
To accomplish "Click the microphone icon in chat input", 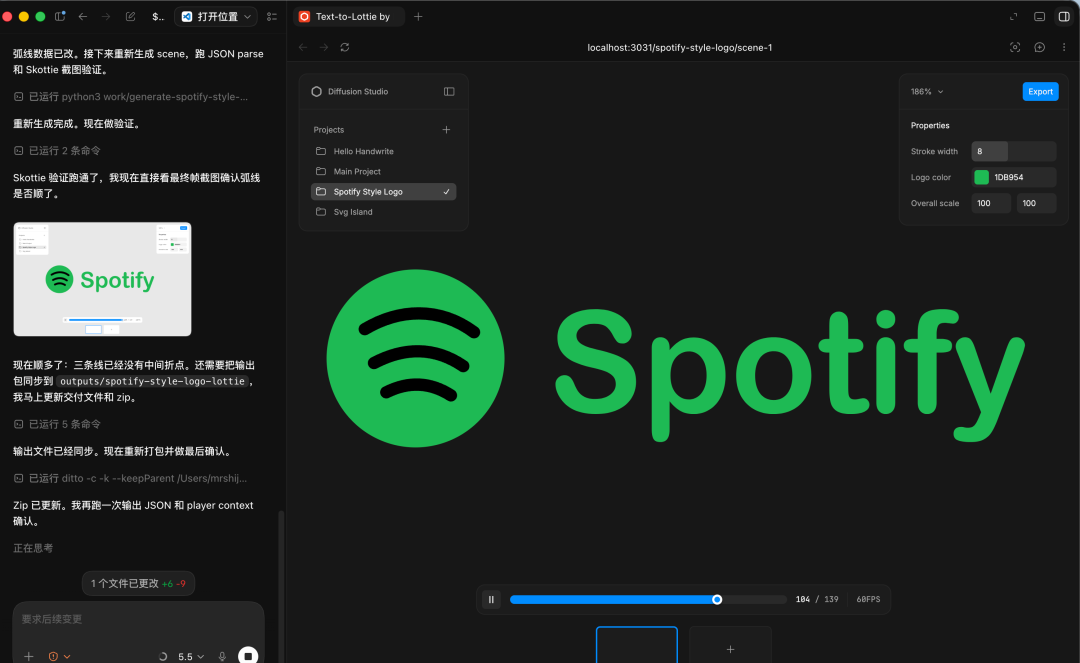I will tap(222, 656).
